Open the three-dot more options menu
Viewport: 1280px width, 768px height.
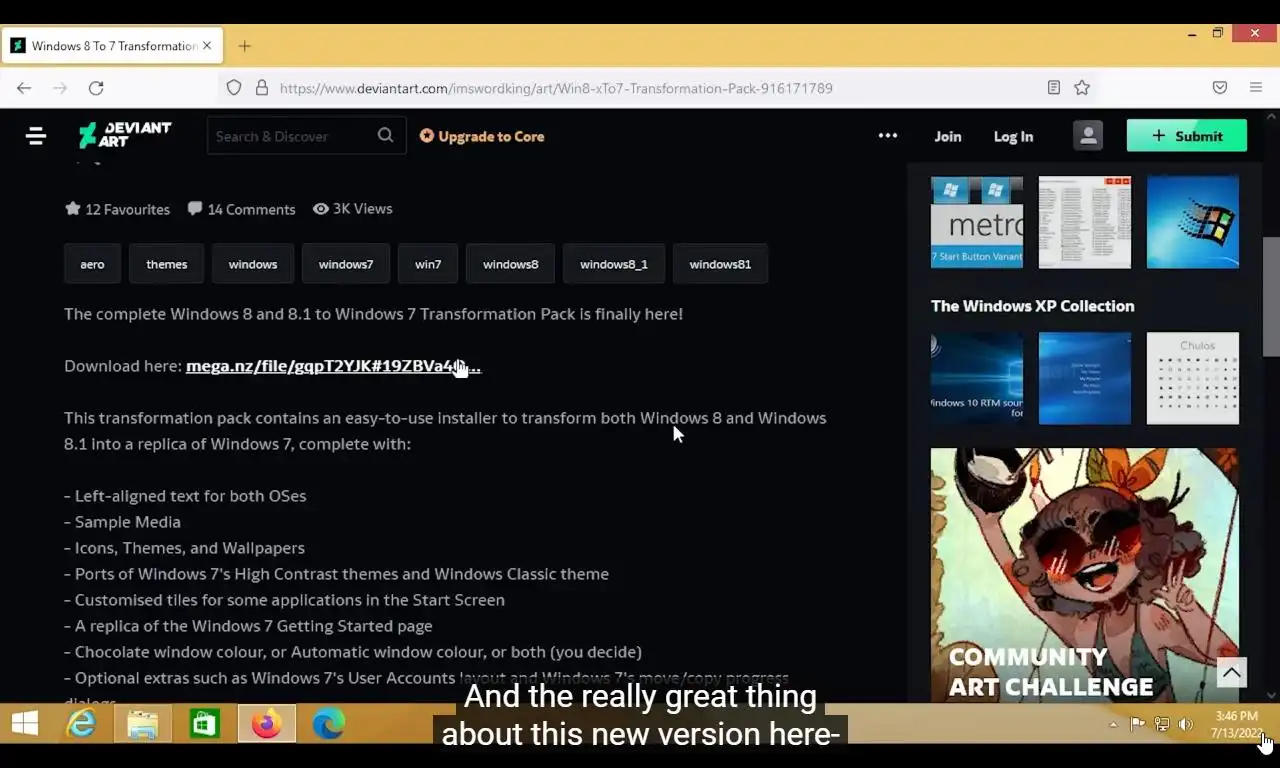point(888,136)
